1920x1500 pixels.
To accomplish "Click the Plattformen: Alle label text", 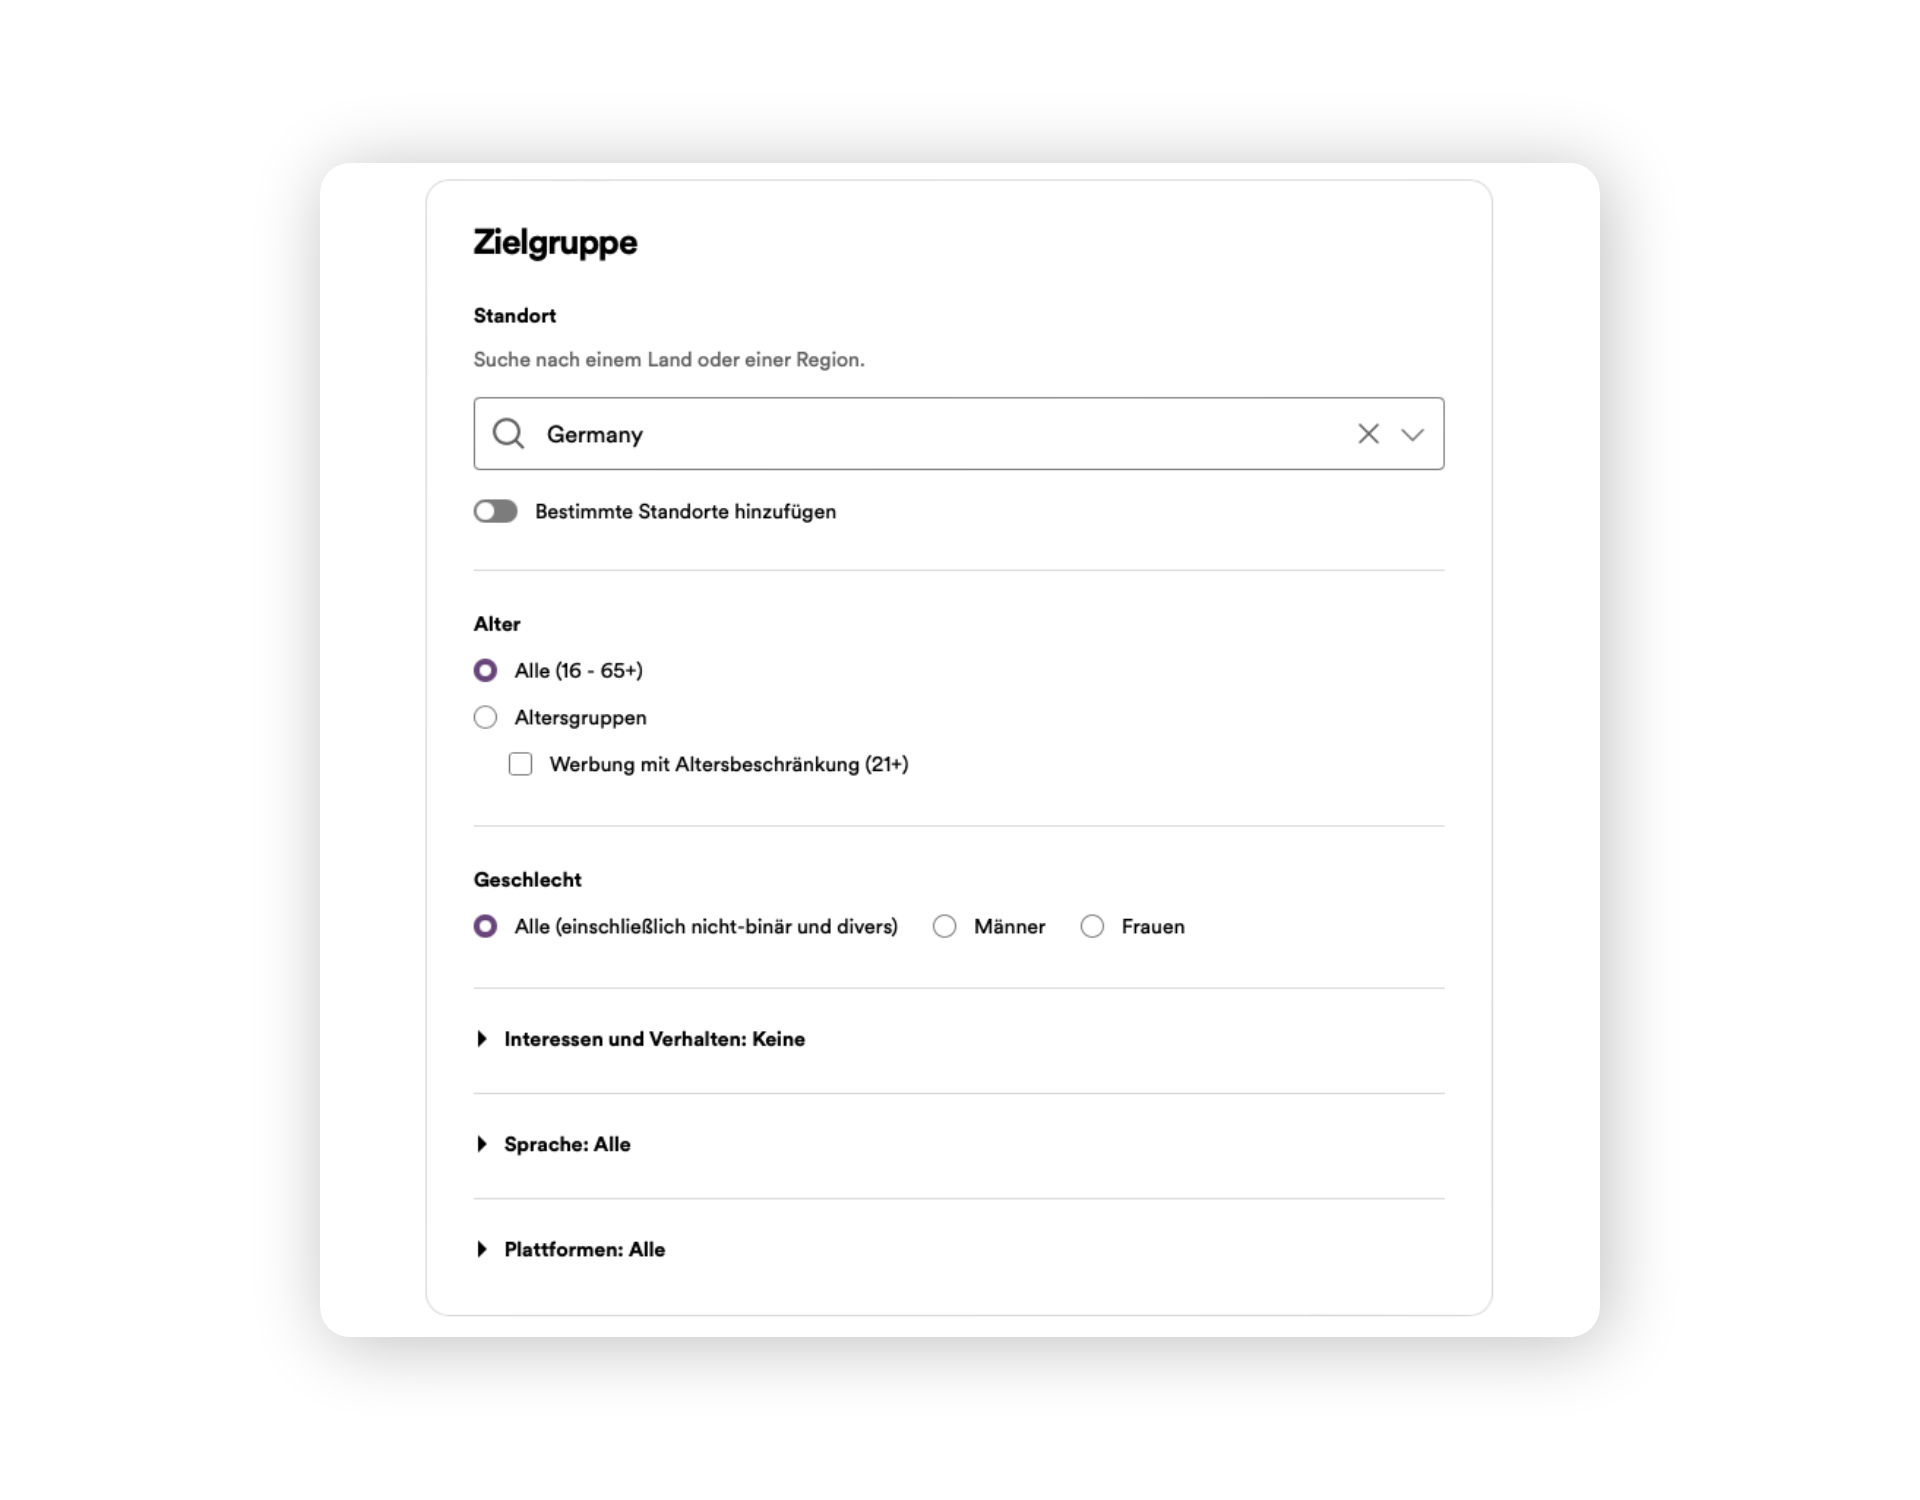I will pos(584,1249).
